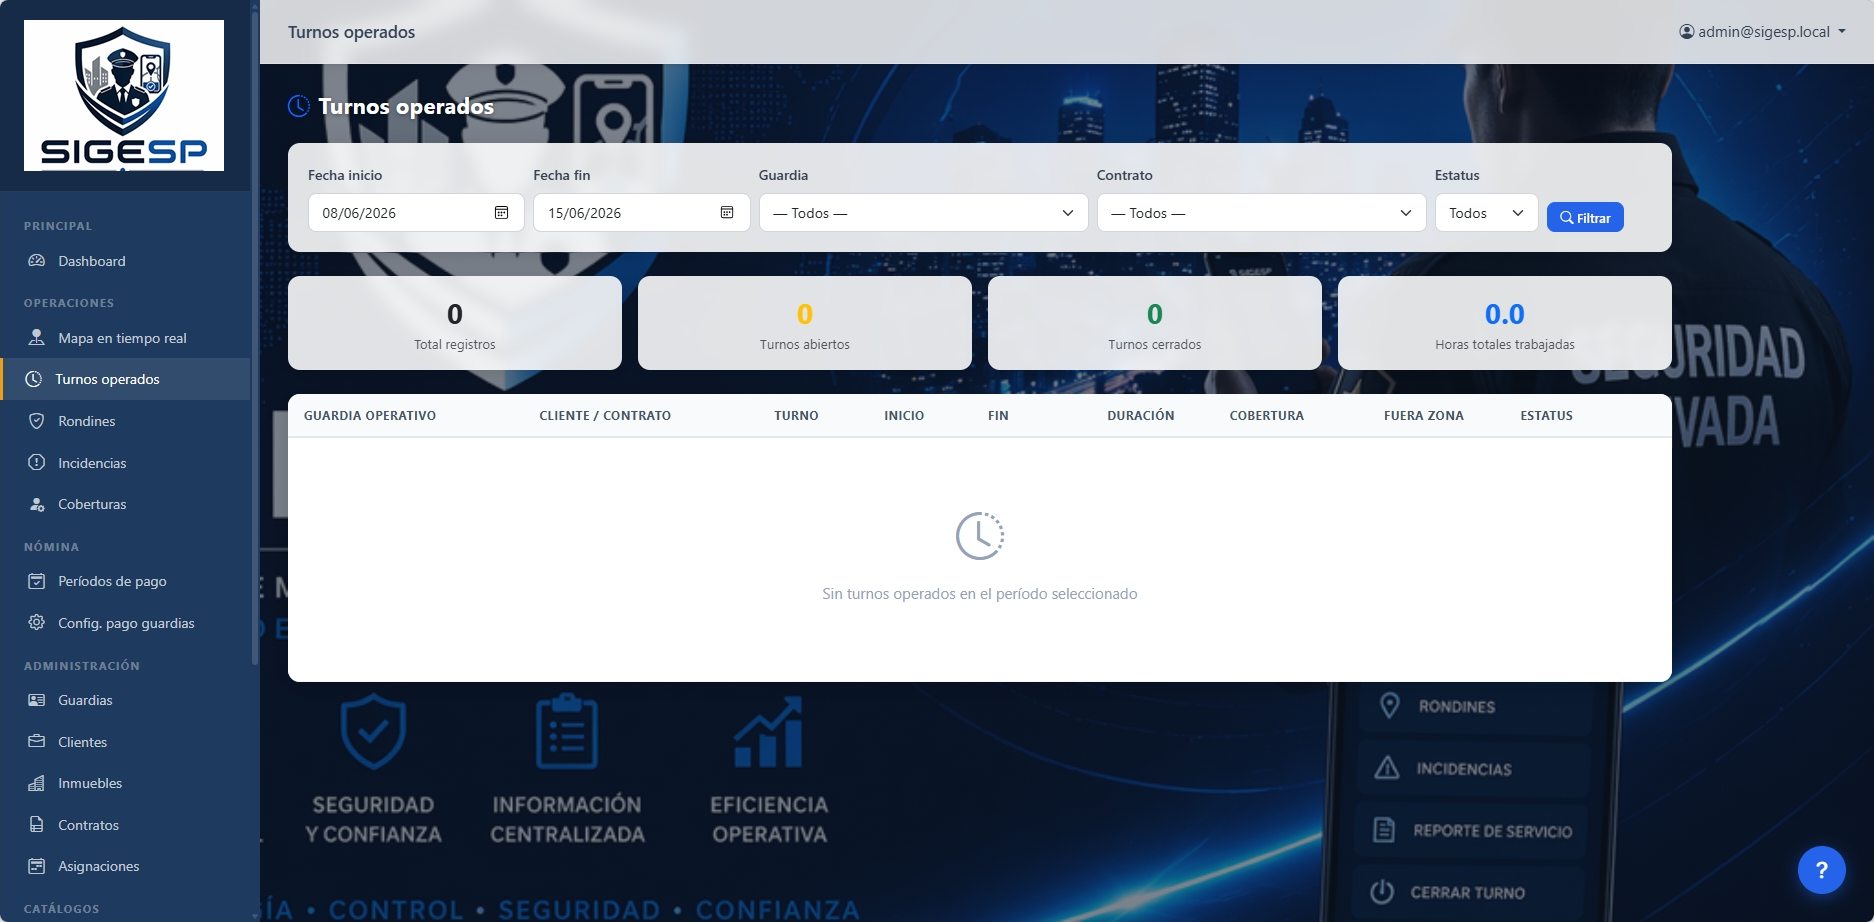Click the Turnos abiertos card
The width and height of the screenshot is (1874, 922).
point(805,323)
